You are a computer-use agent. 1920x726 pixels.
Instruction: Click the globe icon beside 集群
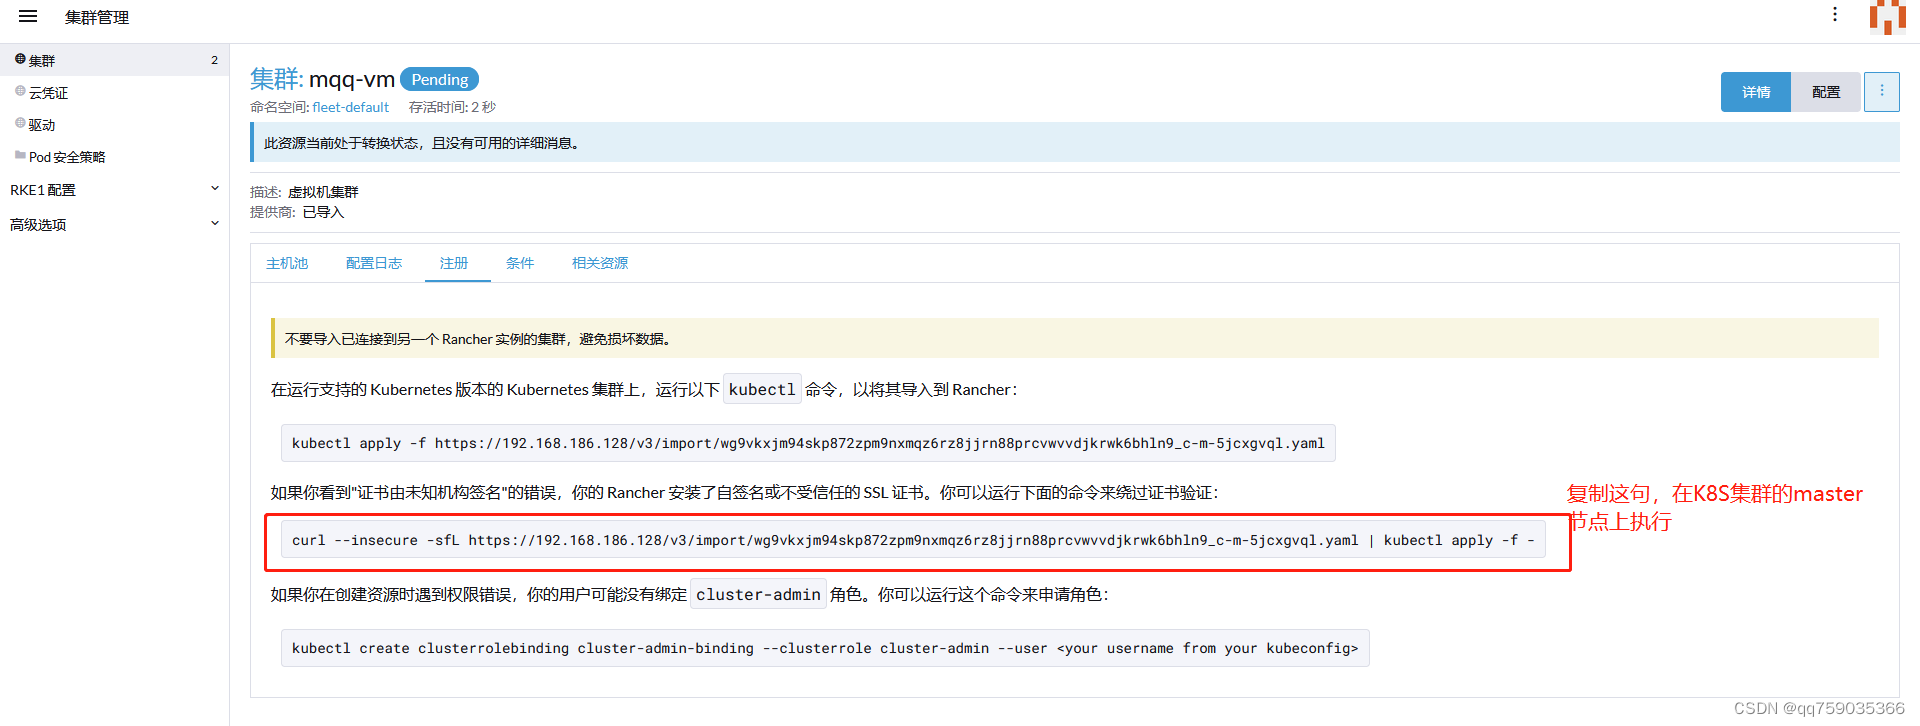20,59
